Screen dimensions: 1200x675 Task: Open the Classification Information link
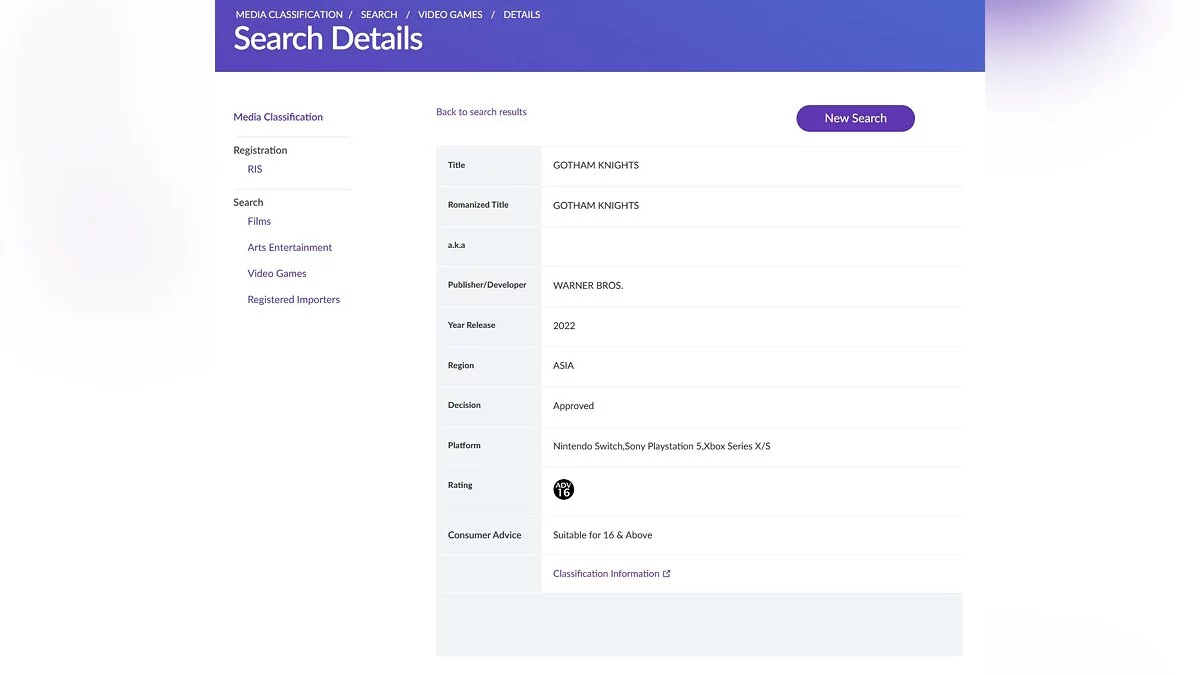(606, 574)
